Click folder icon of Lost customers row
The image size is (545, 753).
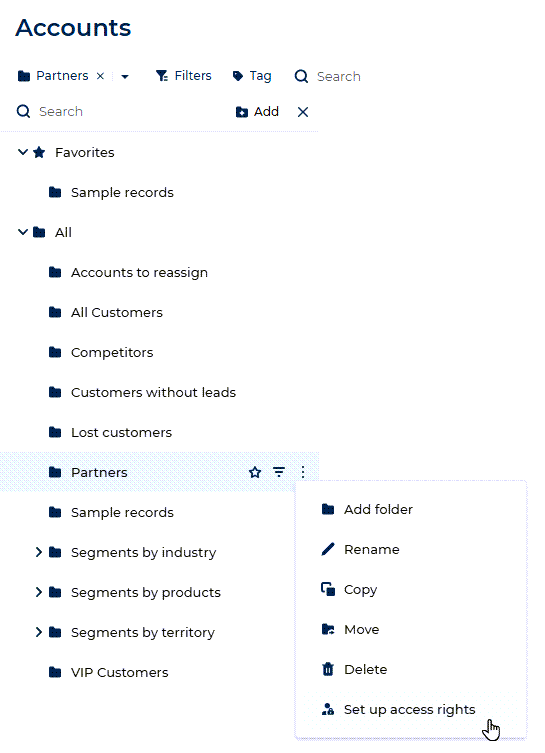[x=55, y=433]
